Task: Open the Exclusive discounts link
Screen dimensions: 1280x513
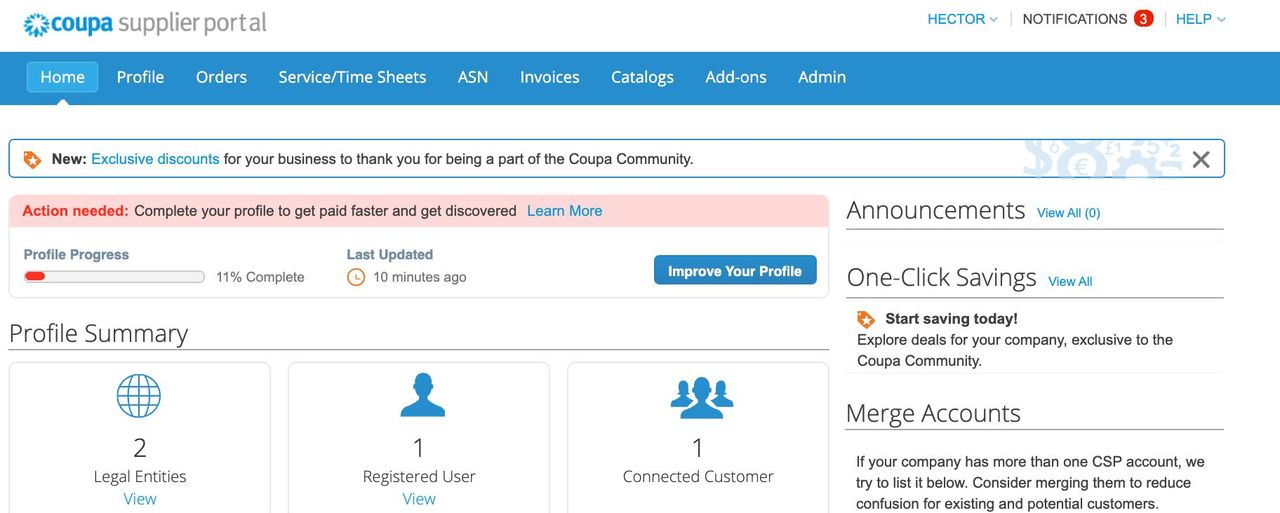Action: pyautogui.click(x=155, y=159)
